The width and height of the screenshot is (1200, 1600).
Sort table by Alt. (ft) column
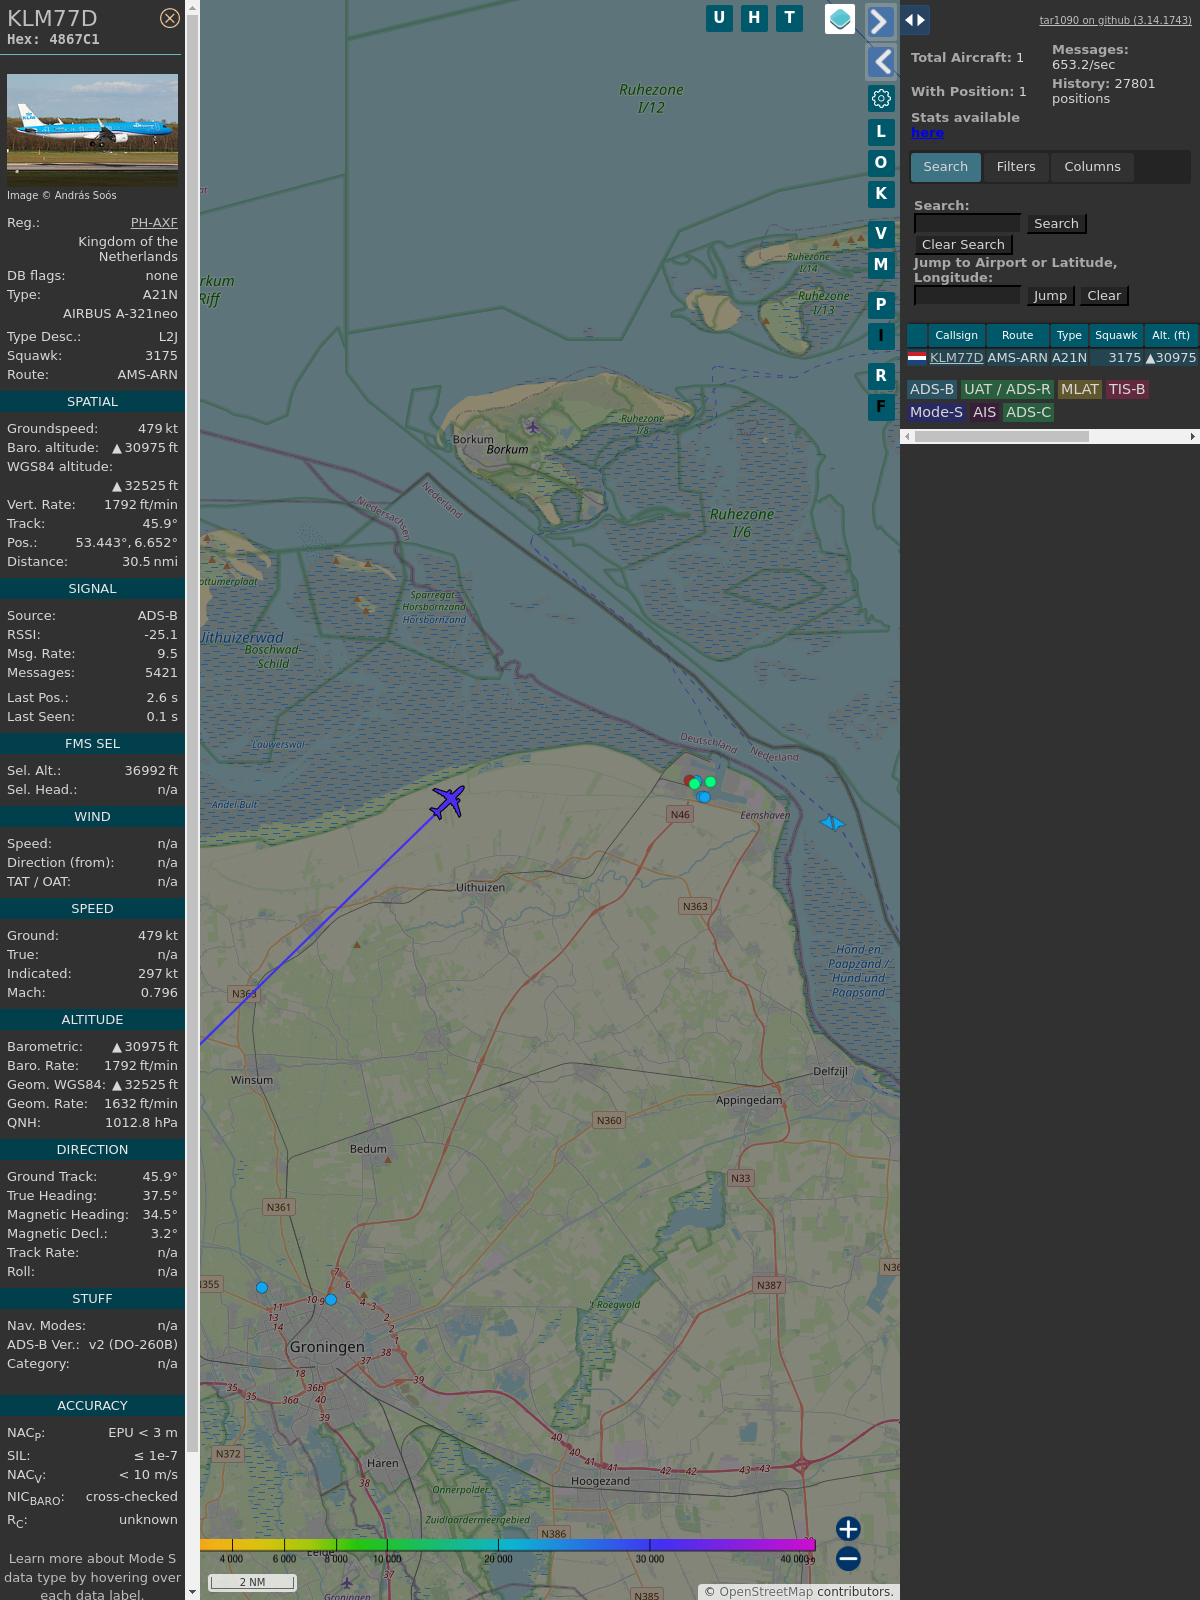pyautogui.click(x=1170, y=336)
